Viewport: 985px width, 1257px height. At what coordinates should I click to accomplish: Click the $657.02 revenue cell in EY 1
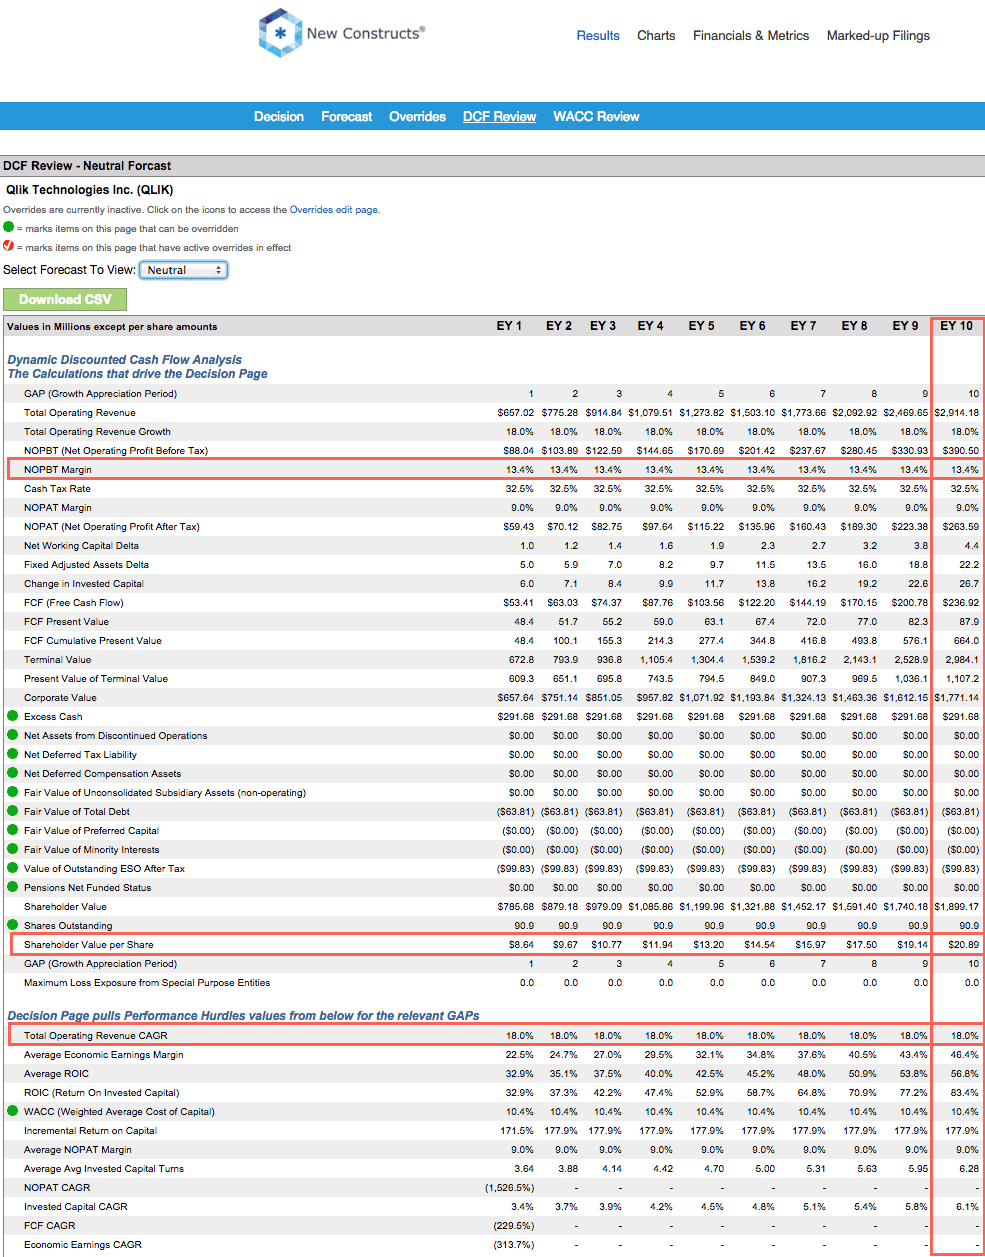tap(516, 412)
